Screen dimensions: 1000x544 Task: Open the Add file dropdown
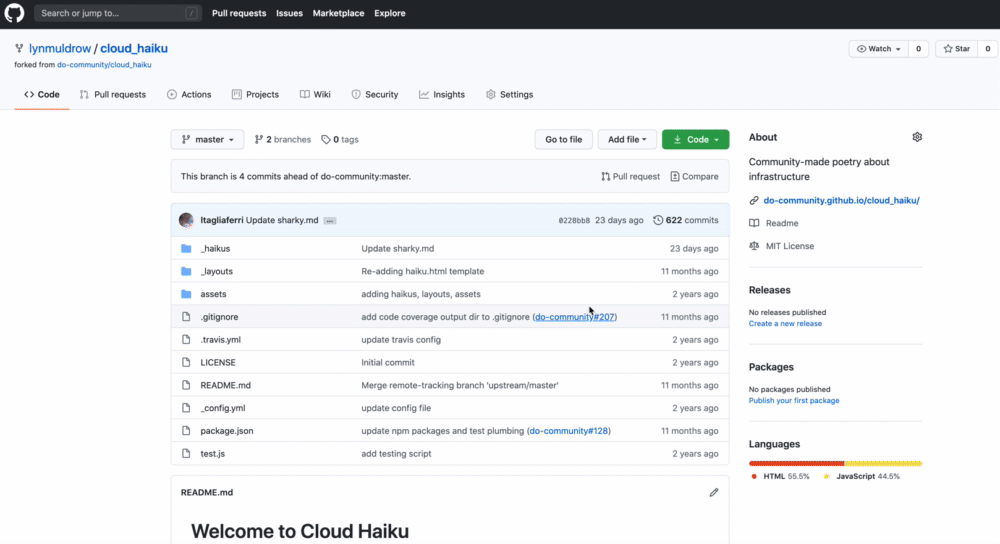(x=627, y=140)
